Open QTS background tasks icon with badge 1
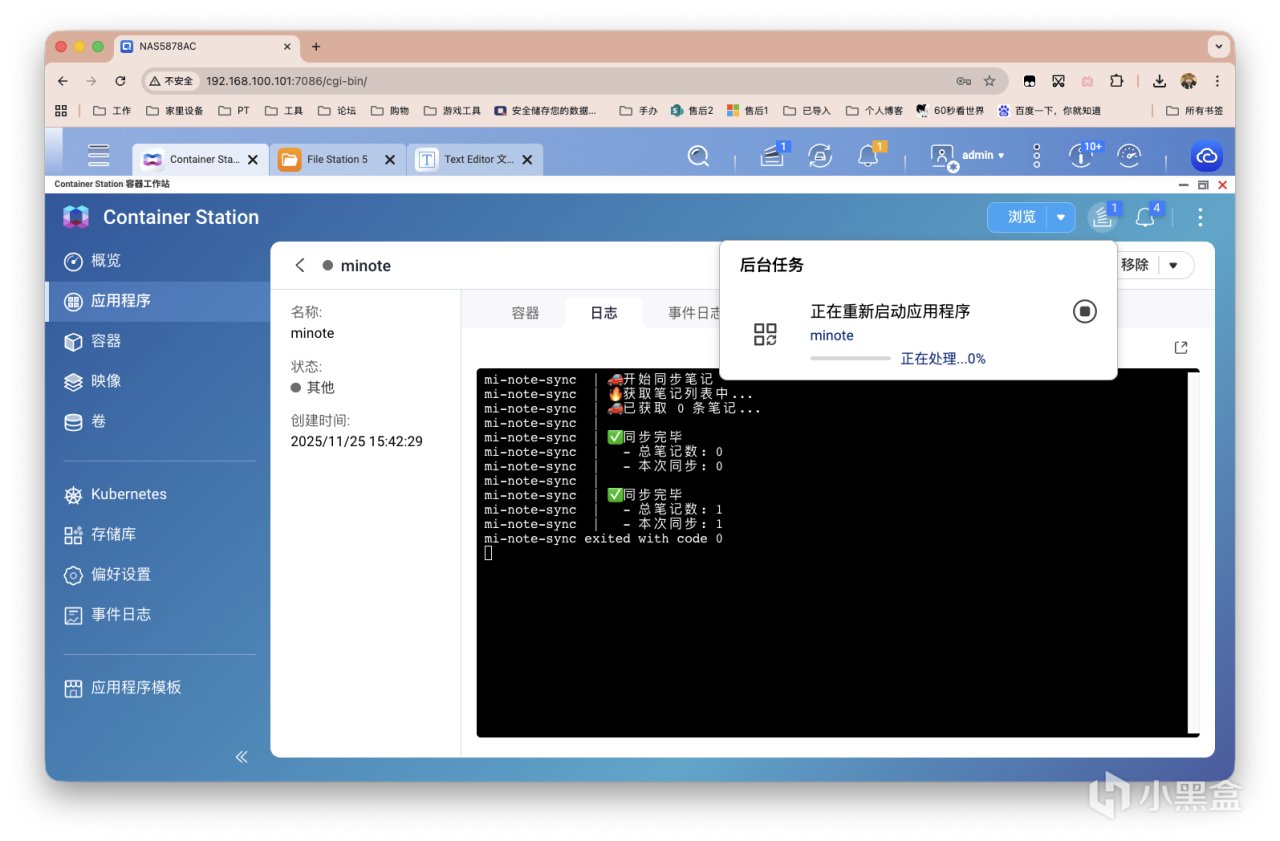The image size is (1280, 841). click(x=773, y=155)
